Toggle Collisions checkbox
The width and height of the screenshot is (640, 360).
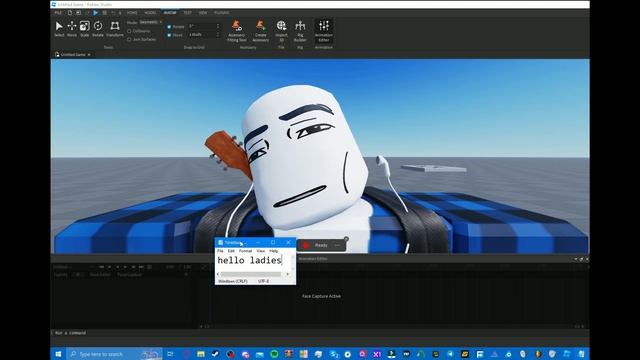[x=129, y=31]
